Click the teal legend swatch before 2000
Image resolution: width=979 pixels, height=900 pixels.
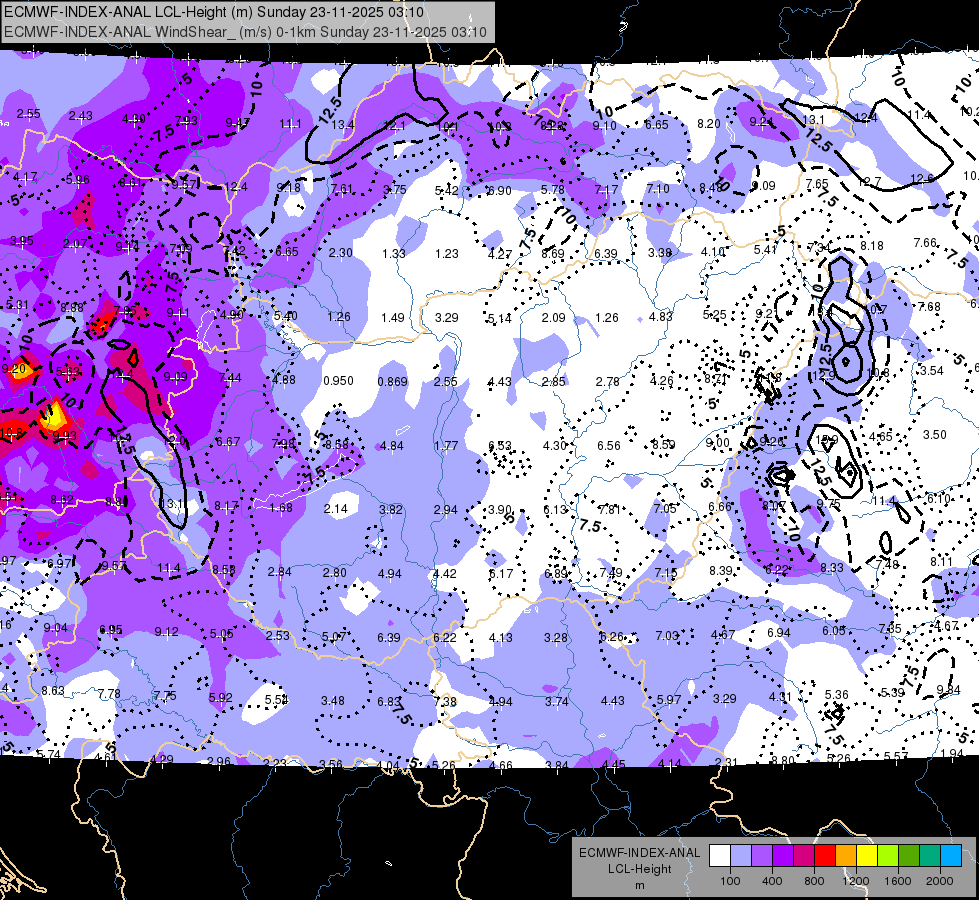[930, 856]
